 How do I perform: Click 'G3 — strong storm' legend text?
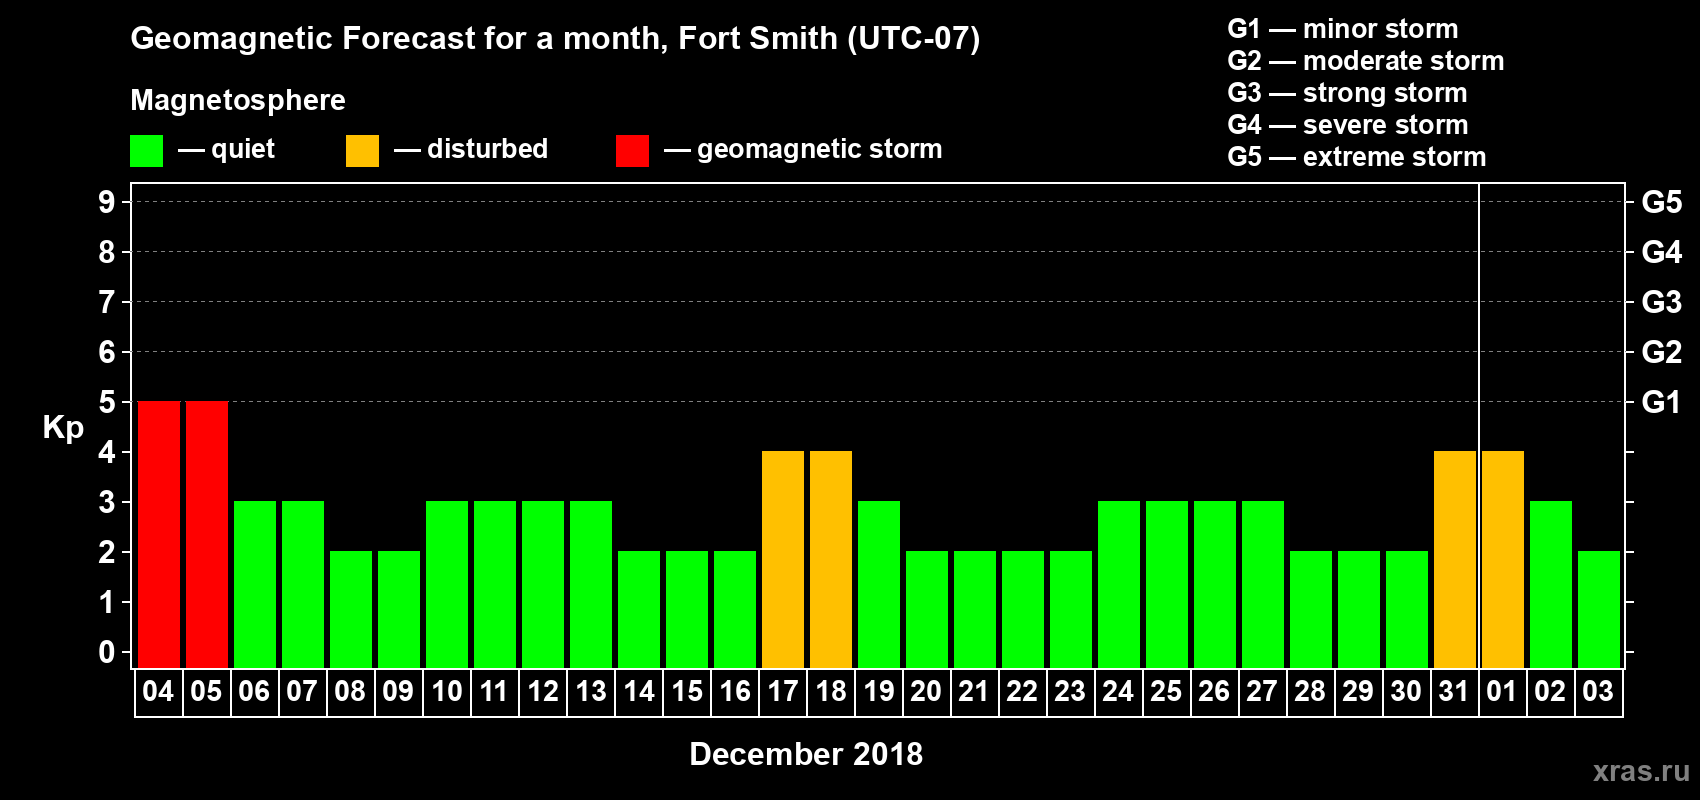1347,93
